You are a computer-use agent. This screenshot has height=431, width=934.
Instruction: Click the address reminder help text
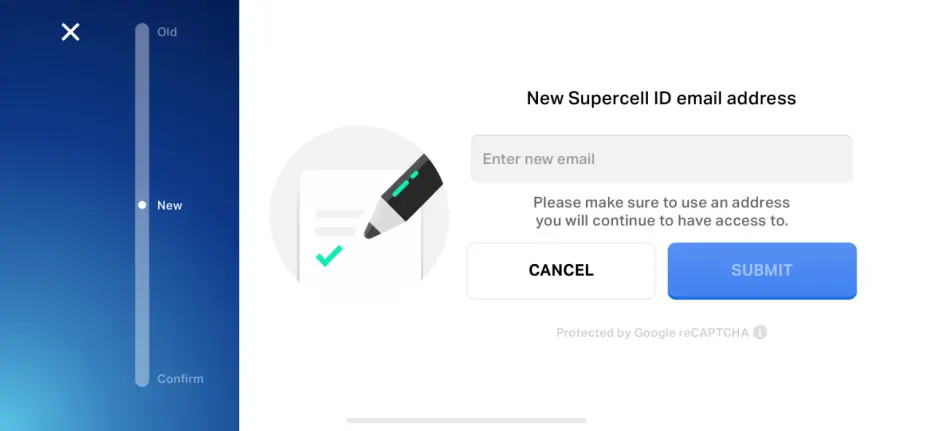pyautogui.click(x=661, y=211)
